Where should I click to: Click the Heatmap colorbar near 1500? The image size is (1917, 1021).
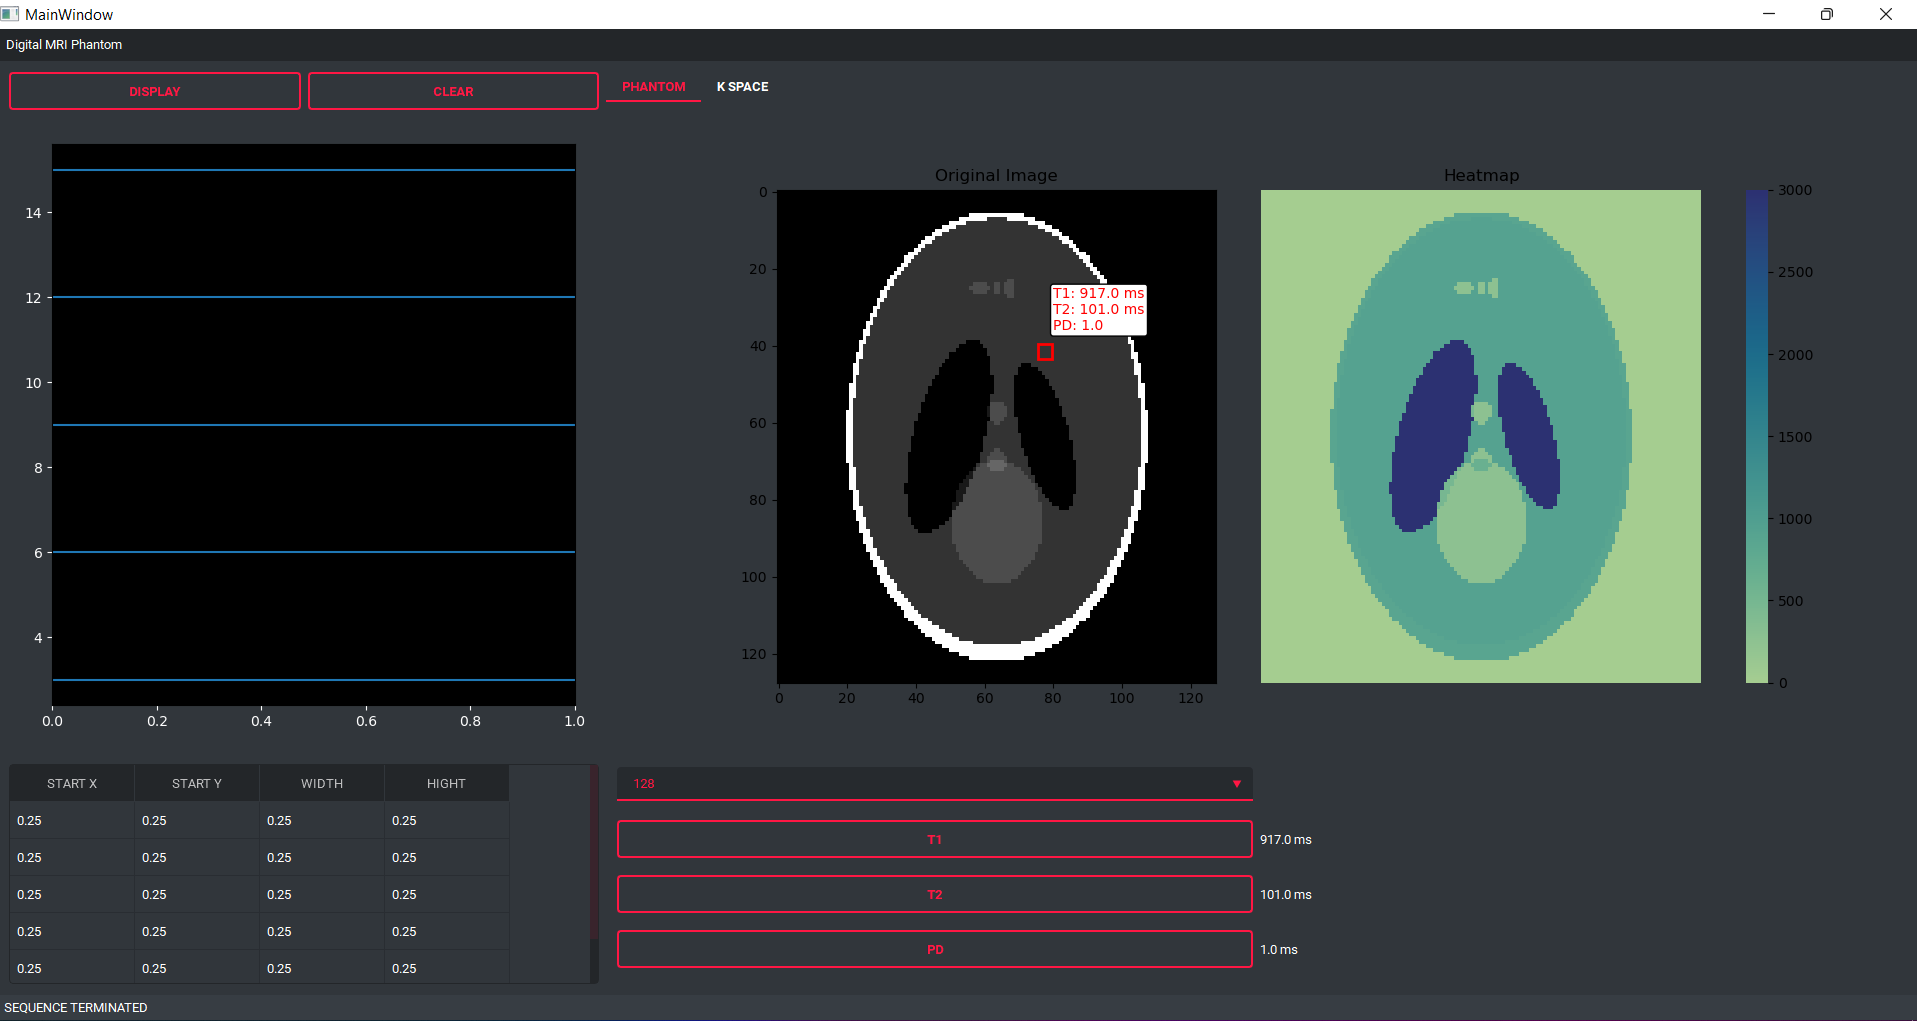coord(1756,436)
